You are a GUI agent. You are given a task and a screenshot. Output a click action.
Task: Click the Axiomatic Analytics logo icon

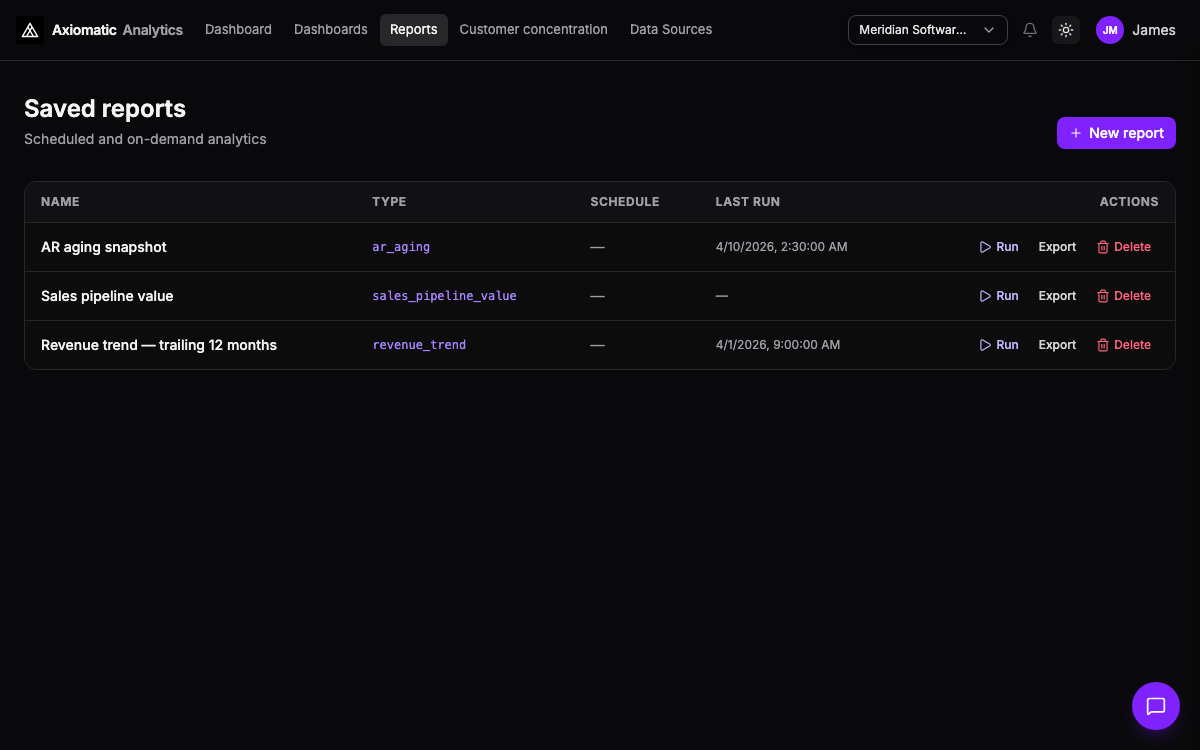pos(30,30)
